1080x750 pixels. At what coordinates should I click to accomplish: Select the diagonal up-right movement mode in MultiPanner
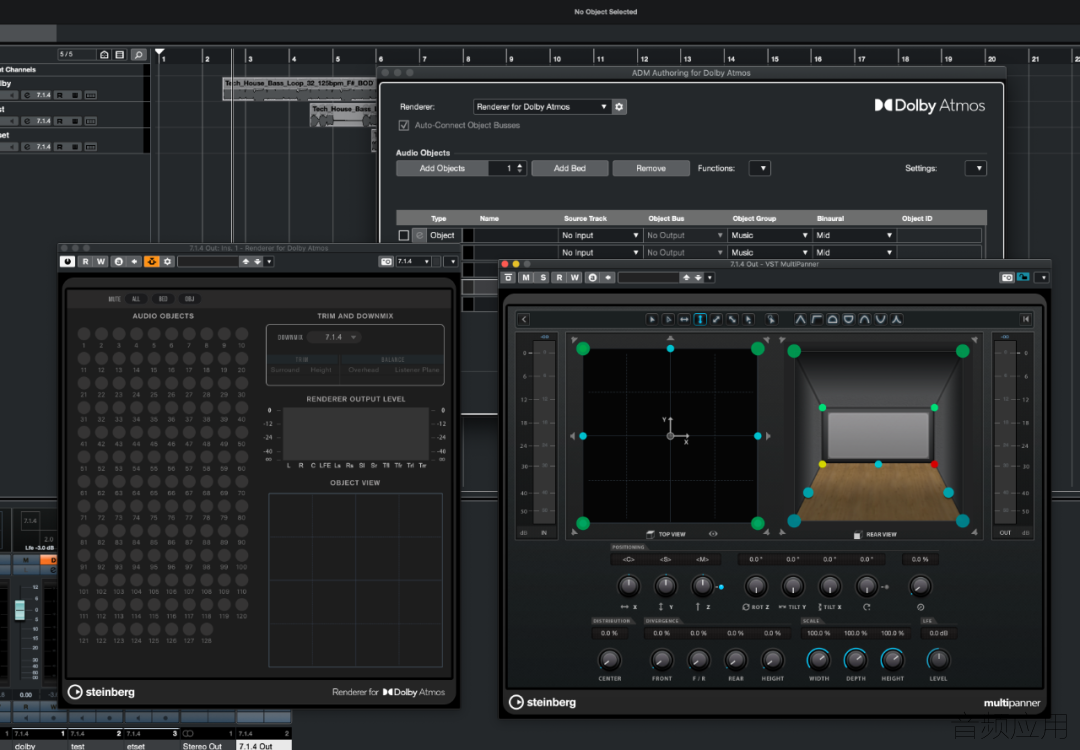pos(716,320)
